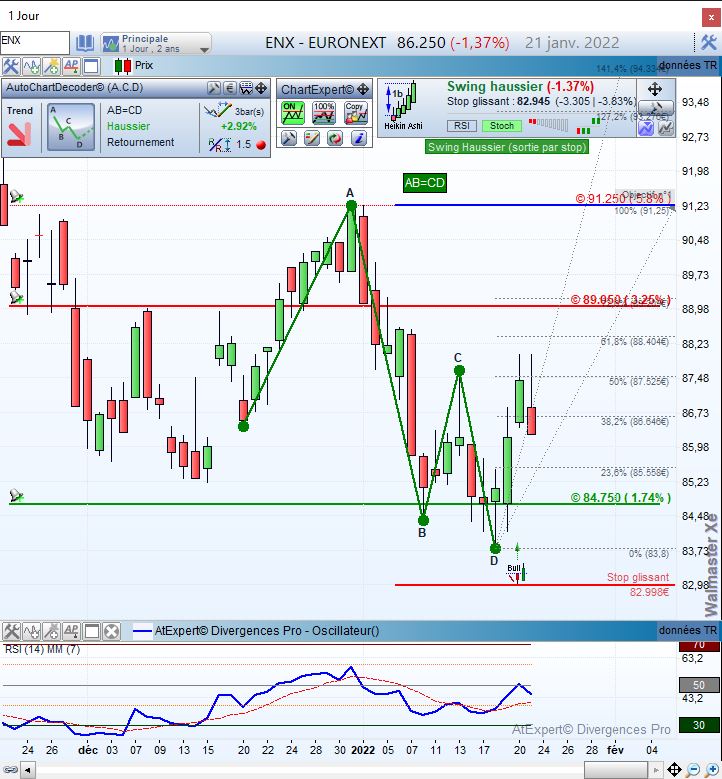Add indicator to oscillator panel
Image resolution: width=722 pixels, height=779 pixels.
[31, 631]
